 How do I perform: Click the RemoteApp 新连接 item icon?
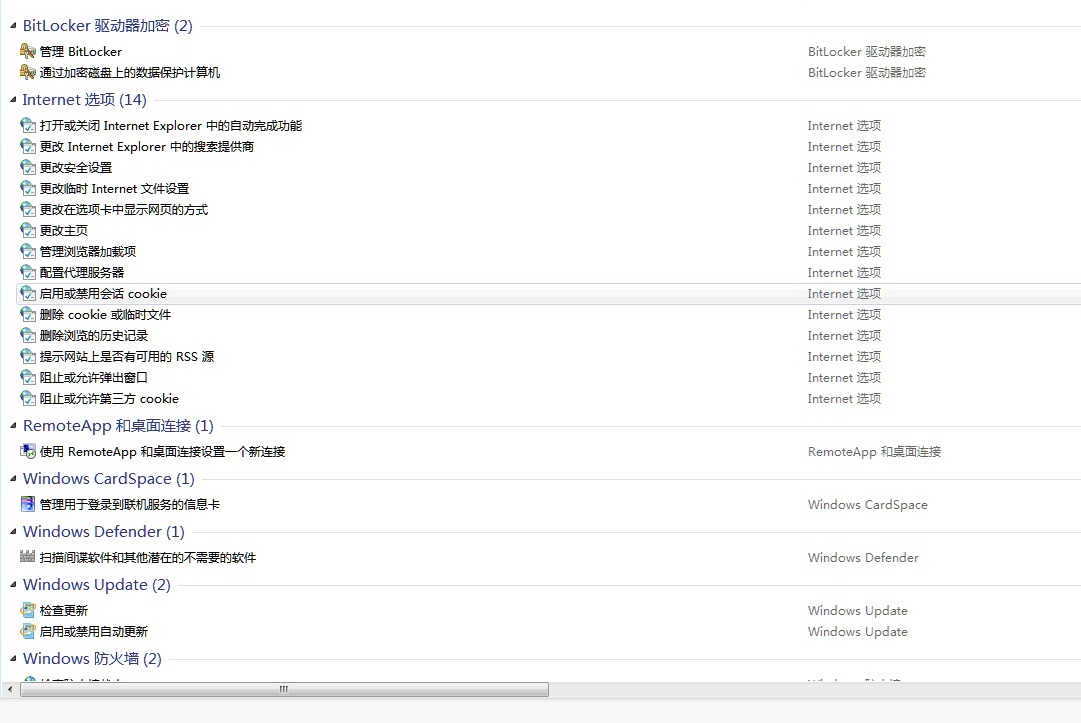click(28, 451)
